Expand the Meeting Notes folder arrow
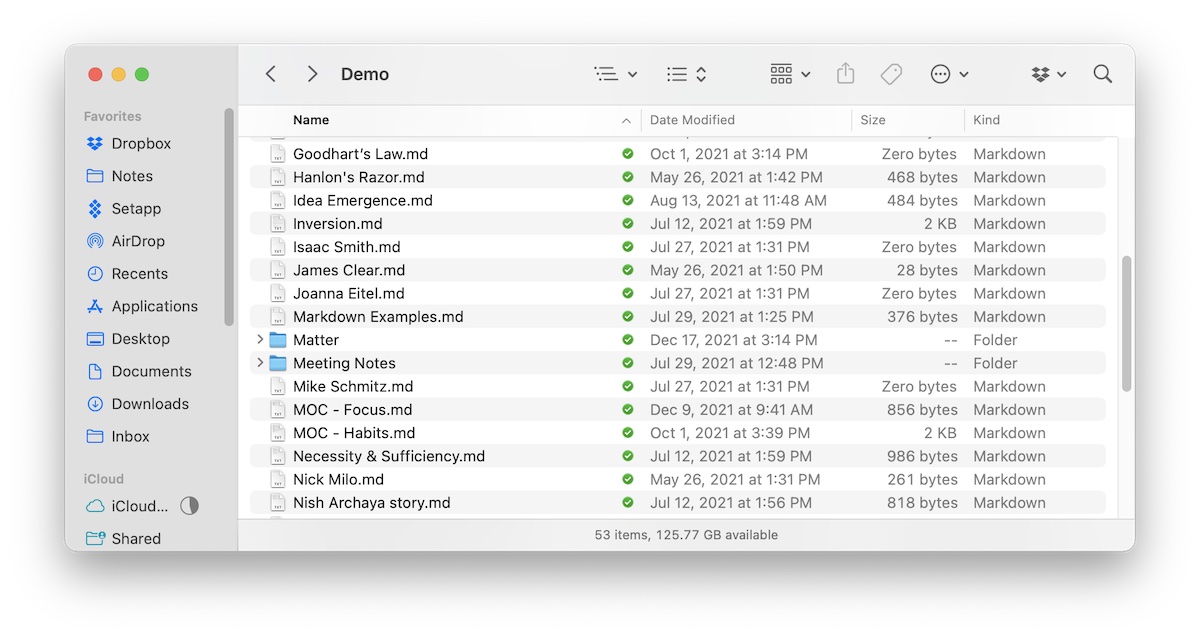Image resolution: width=1200 pixels, height=637 pixels. tap(260, 363)
